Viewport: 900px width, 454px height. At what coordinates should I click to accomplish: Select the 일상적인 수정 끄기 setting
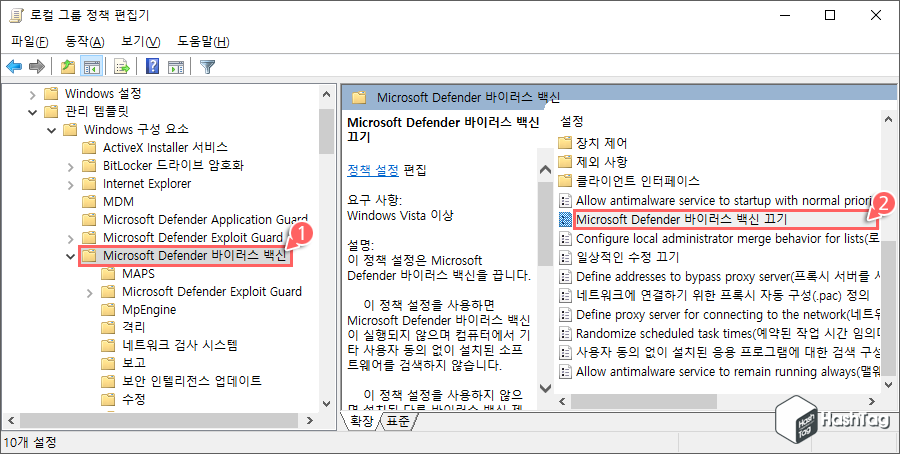point(627,257)
